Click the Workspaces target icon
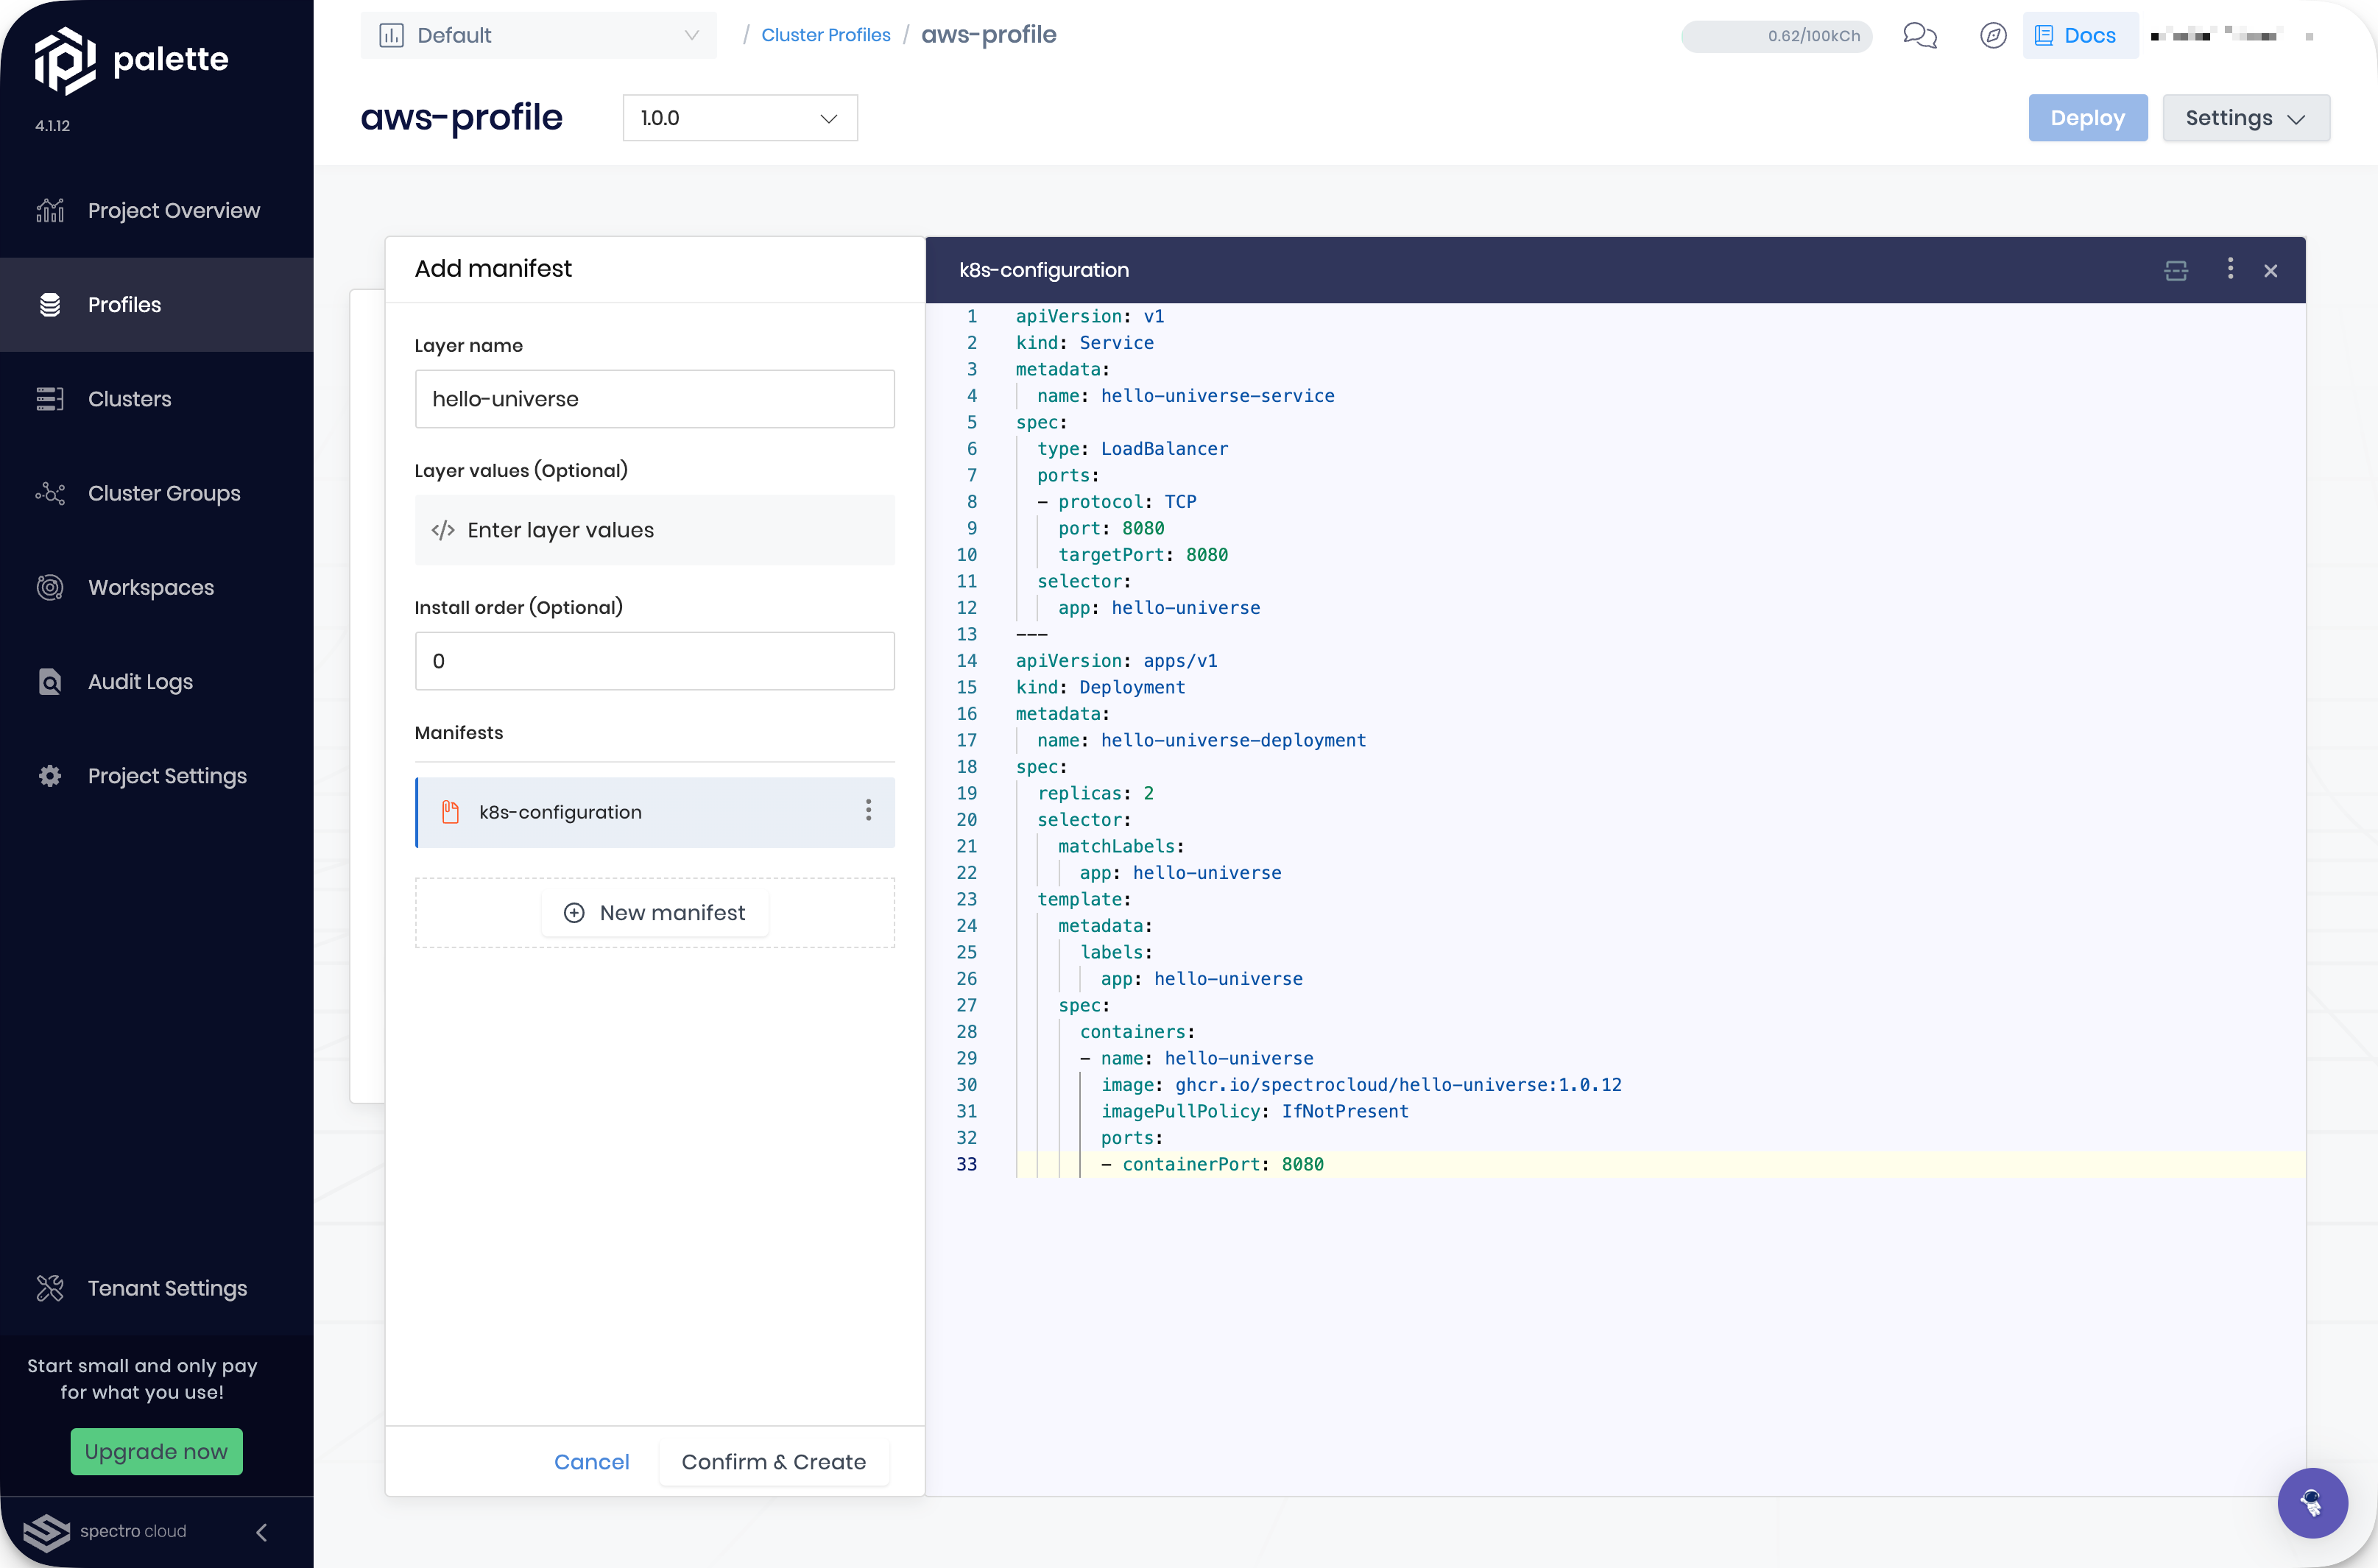The image size is (2378, 1568). point(50,587)
